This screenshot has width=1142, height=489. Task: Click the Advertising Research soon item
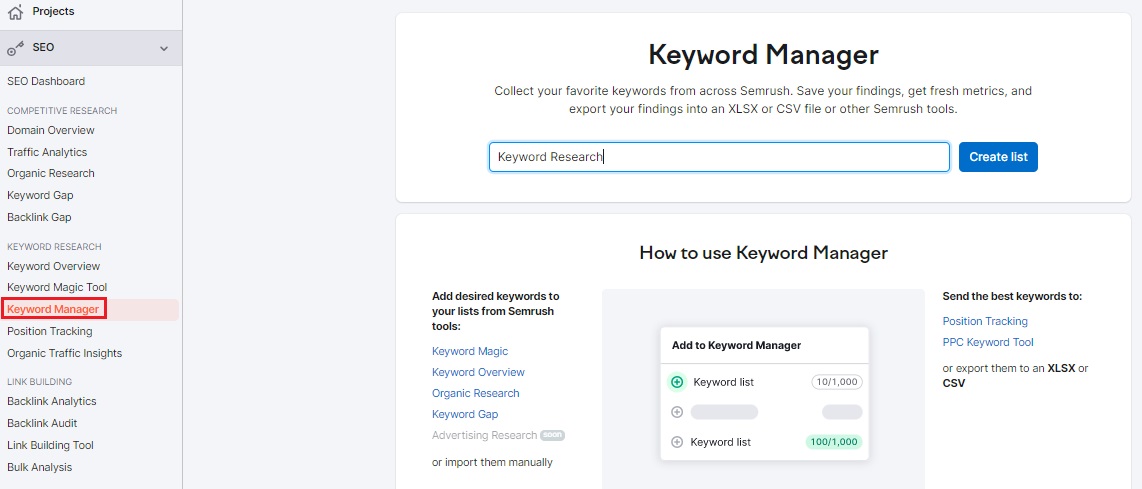click(x=498, y=435)
